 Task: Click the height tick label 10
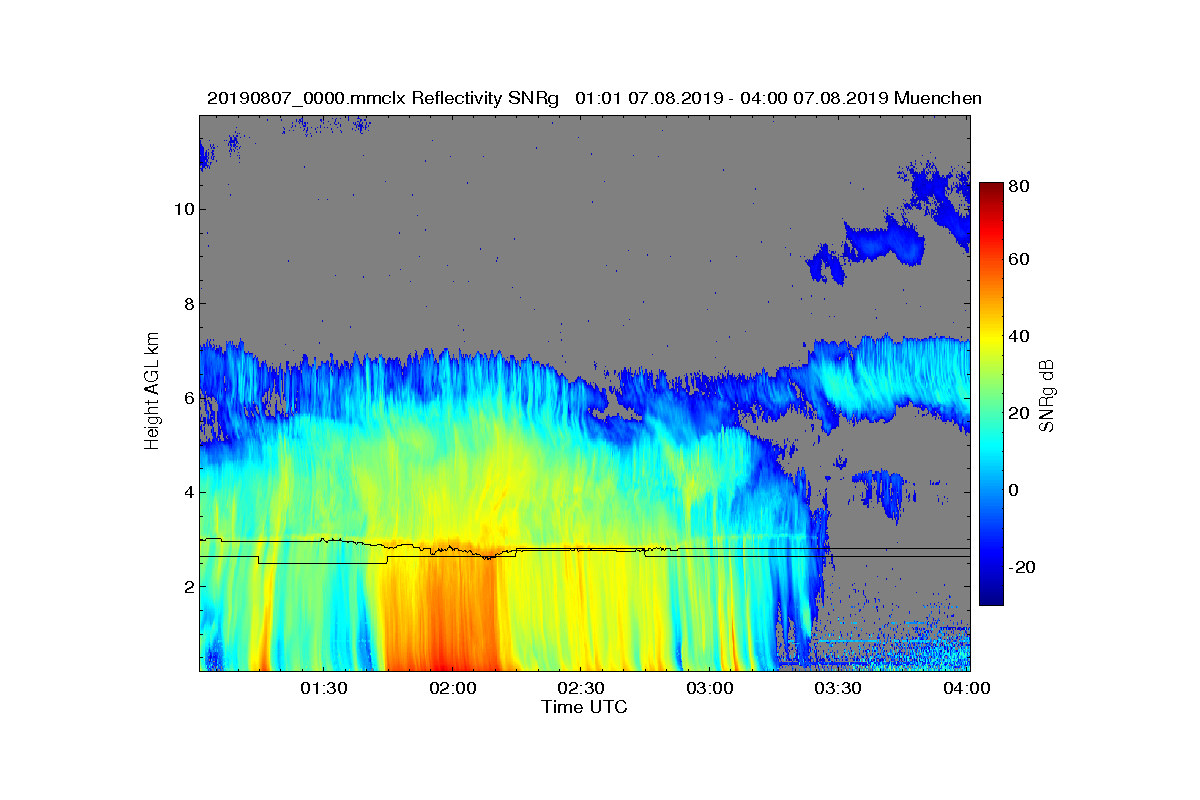coord(184,209)
